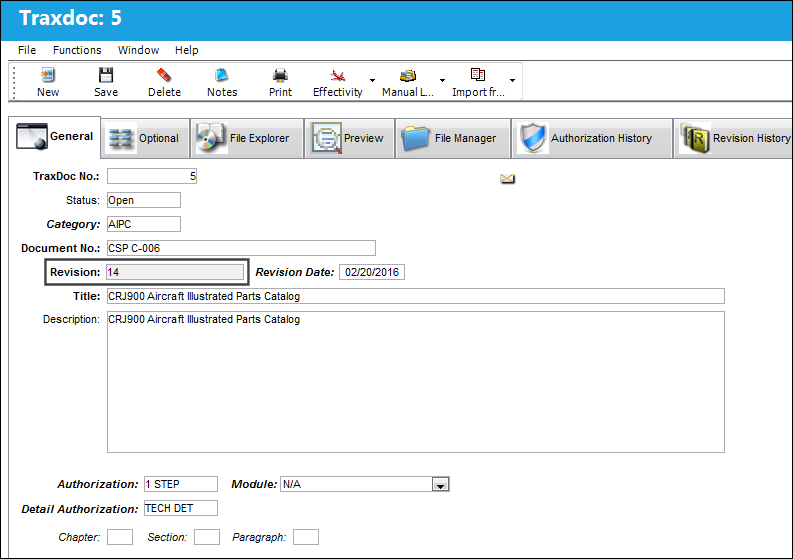Click the TraxDoc No. field
Screen dimensions: 793x559
point(152,176)
